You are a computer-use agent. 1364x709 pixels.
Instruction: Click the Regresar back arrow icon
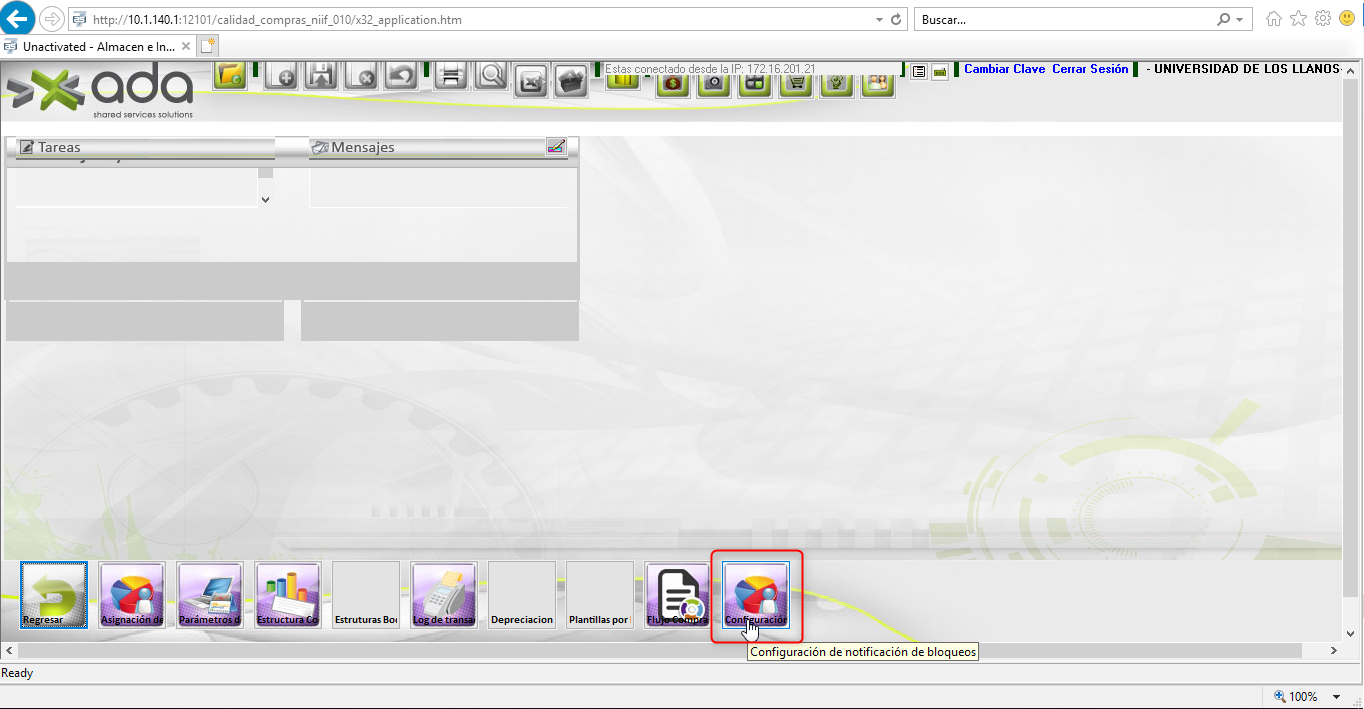(x=54, y=594)
